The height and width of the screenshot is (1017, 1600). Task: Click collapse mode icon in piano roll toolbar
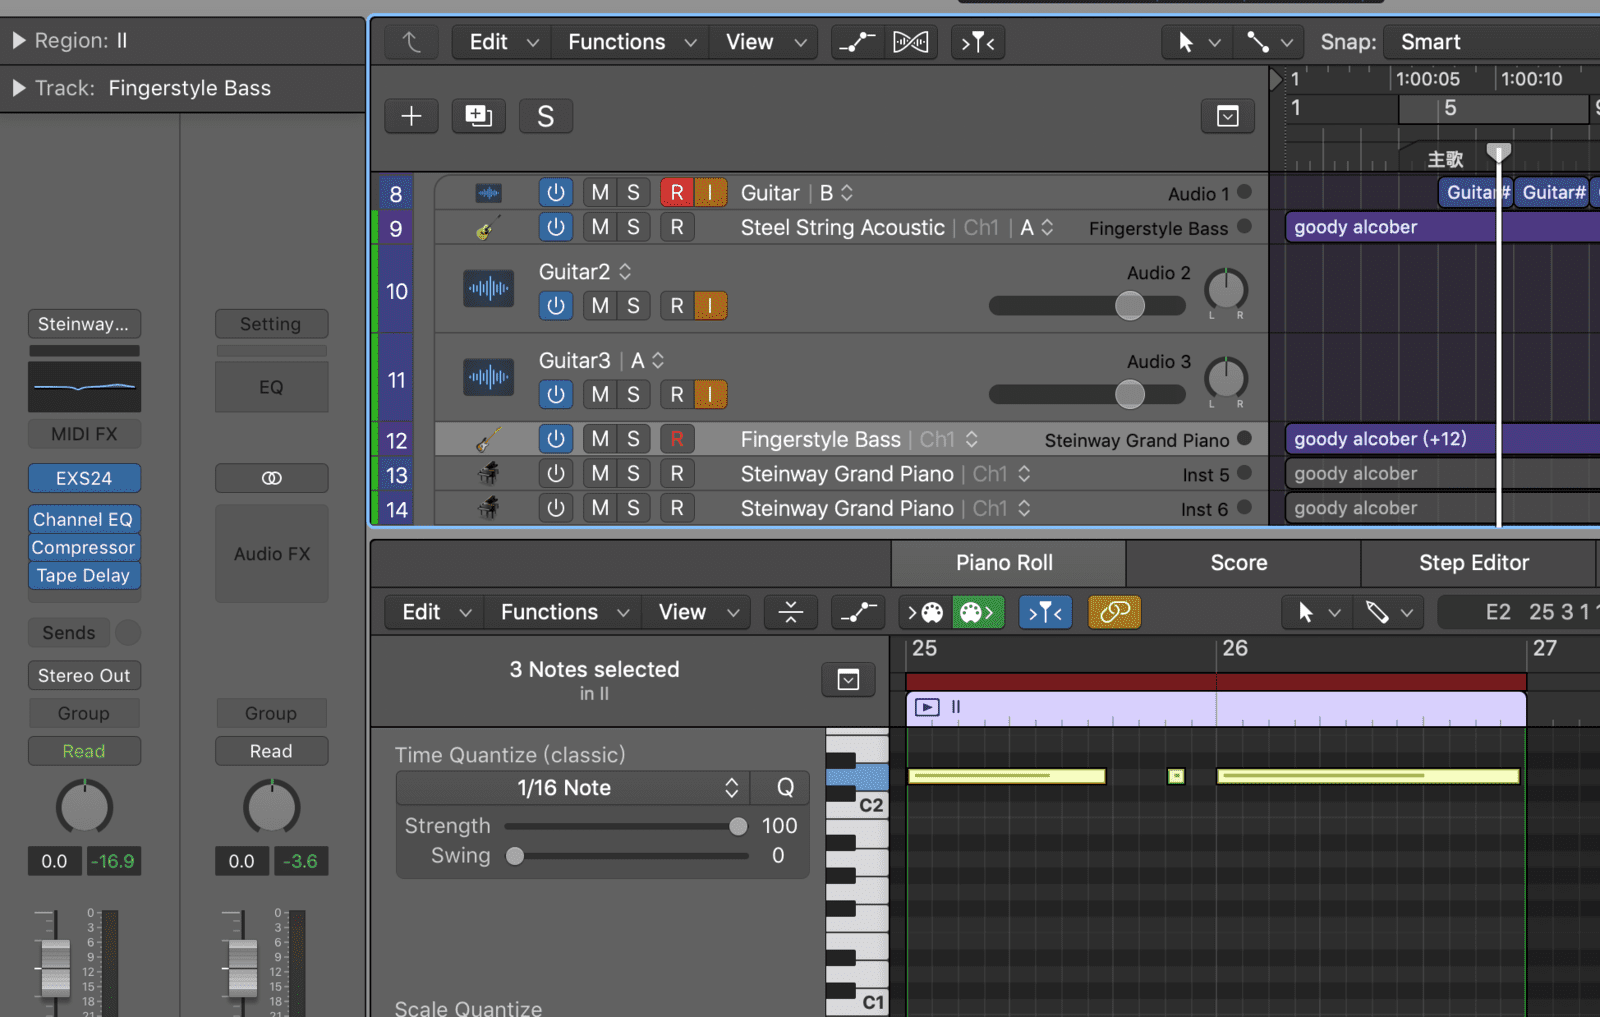[790, 612]
